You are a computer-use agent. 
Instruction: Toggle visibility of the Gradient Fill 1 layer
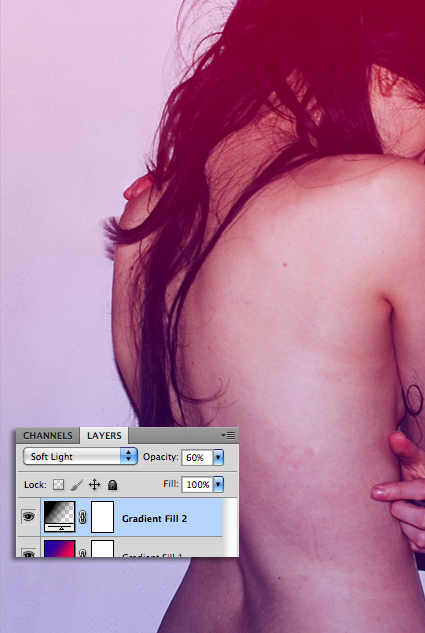tap(28, 554)
